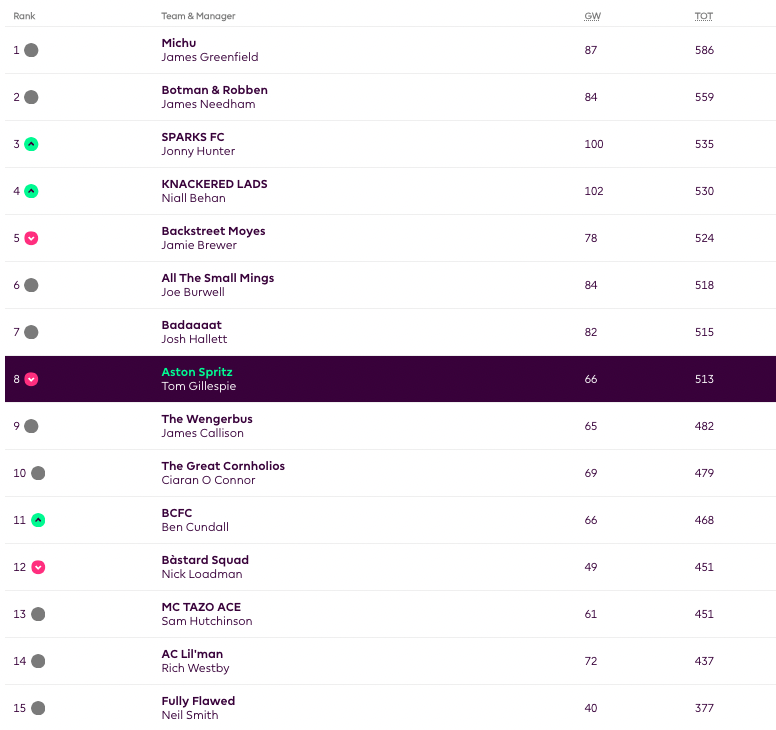Select The Great Cornholios team
This screenshot has height=730, width=776.
point(223,466)
